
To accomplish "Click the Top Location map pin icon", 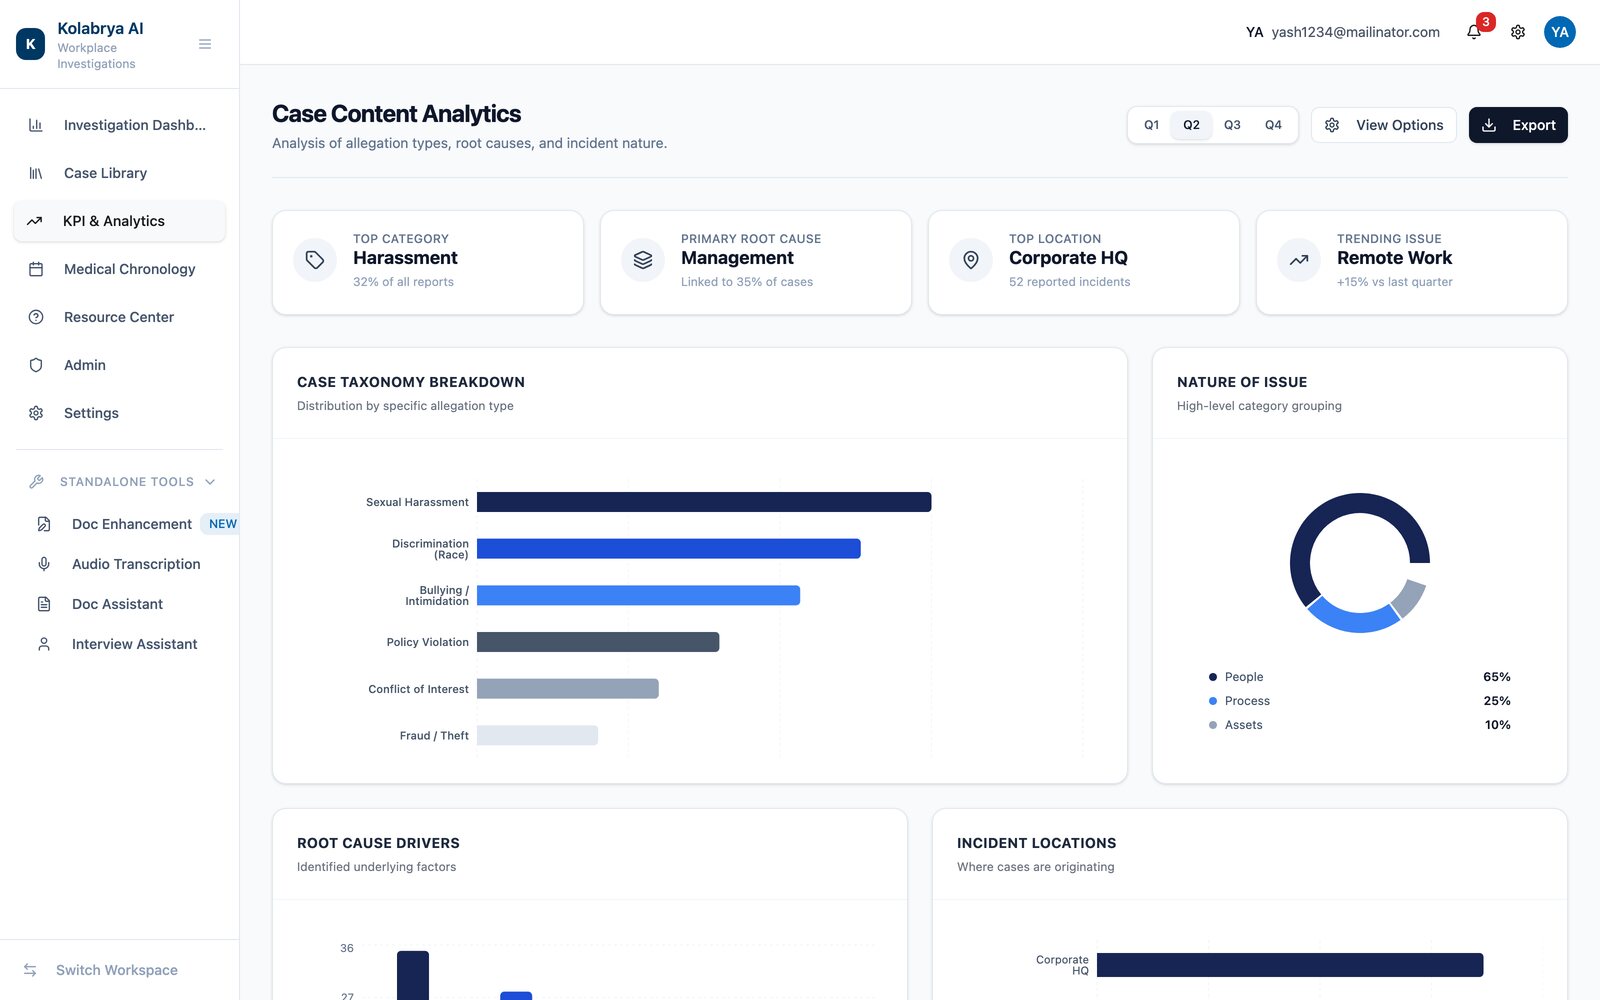I will (x=971, y=260).
